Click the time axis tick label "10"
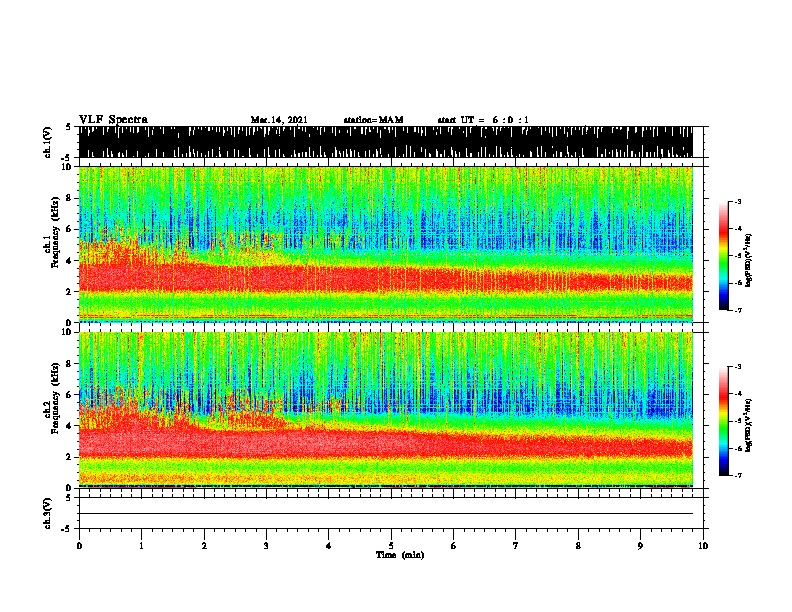This screenshot has width=792, height=612. (703, 546)
